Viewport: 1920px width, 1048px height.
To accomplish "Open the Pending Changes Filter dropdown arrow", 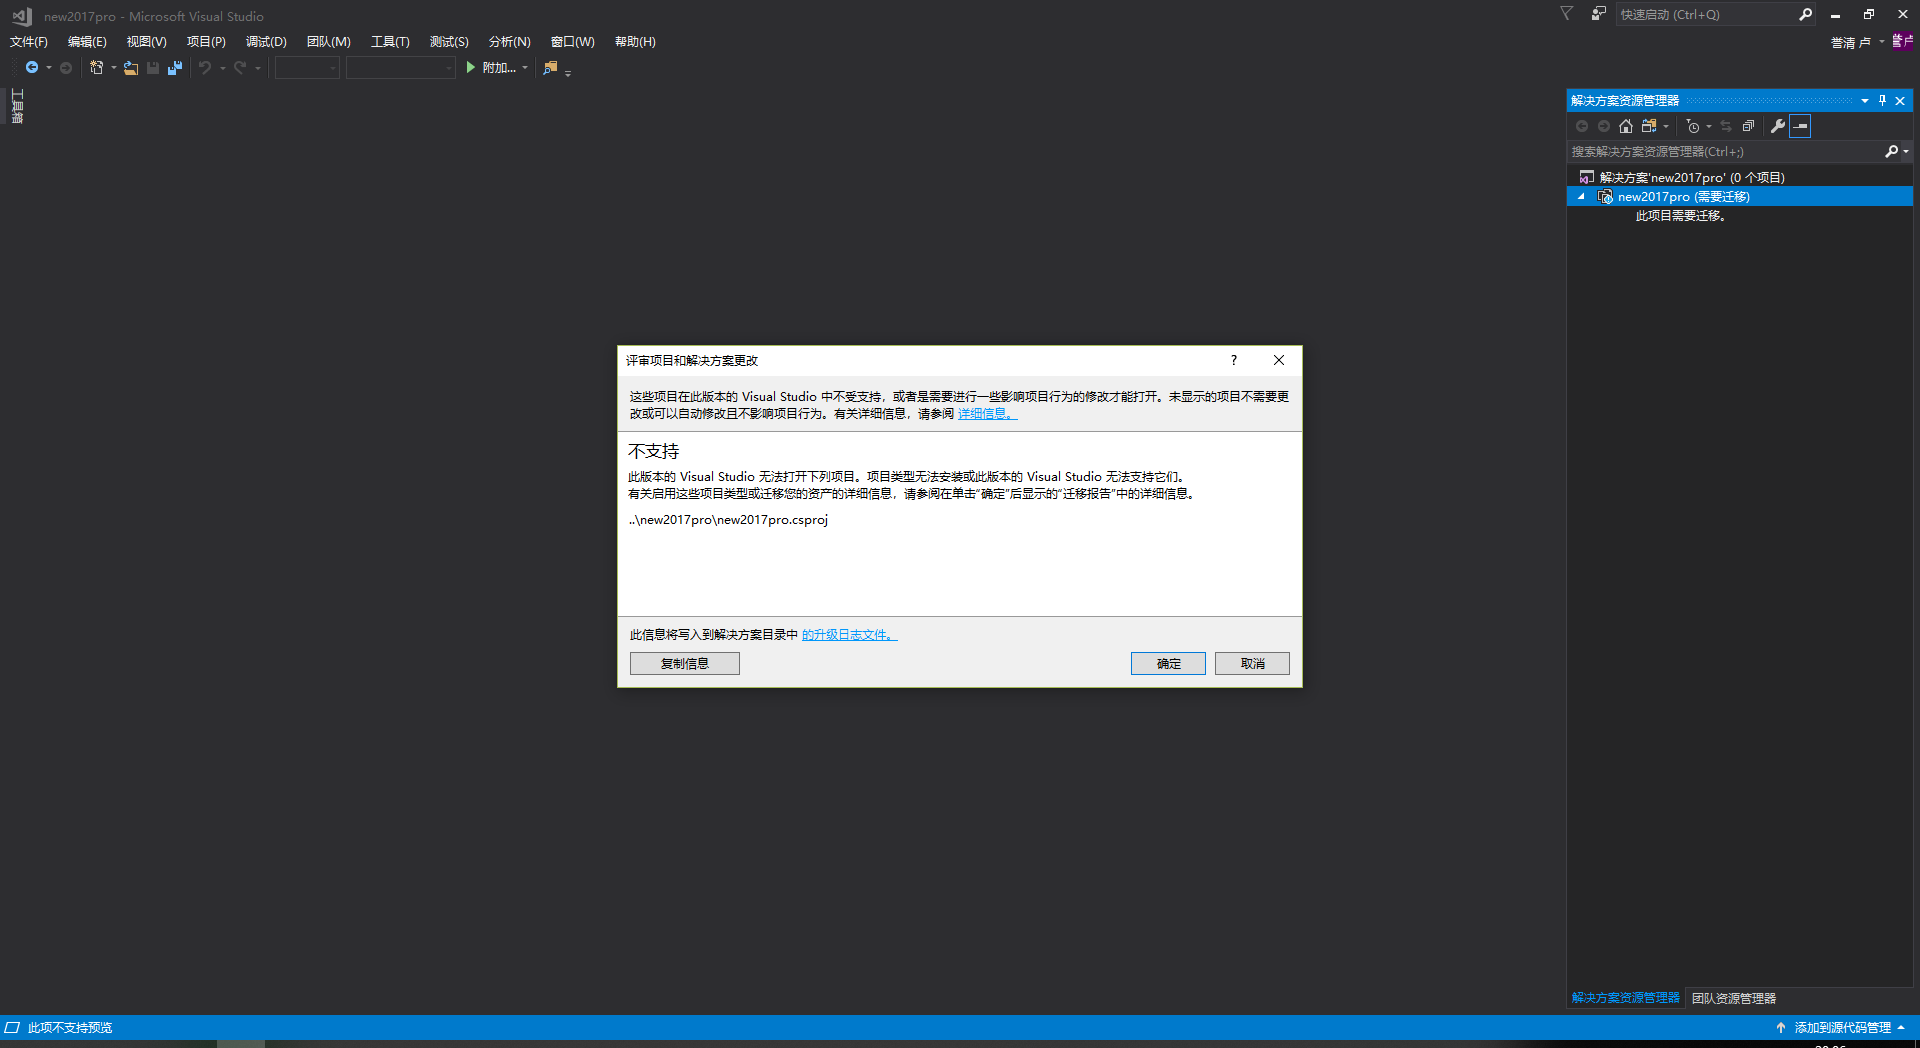I will click(1709, 126).
